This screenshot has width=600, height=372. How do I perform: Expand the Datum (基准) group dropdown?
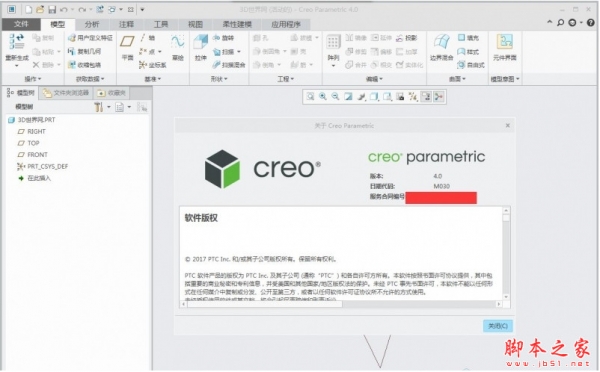point(153,79)
